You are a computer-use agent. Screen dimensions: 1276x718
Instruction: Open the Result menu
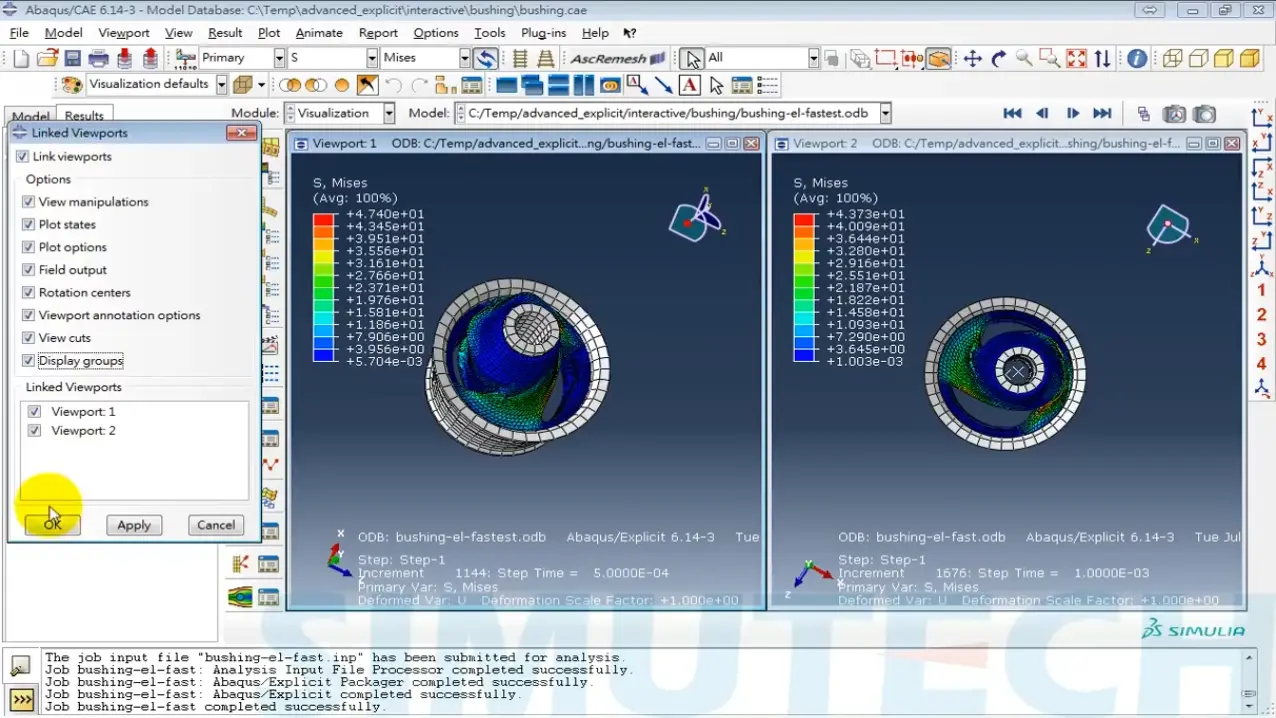point(225,32)
